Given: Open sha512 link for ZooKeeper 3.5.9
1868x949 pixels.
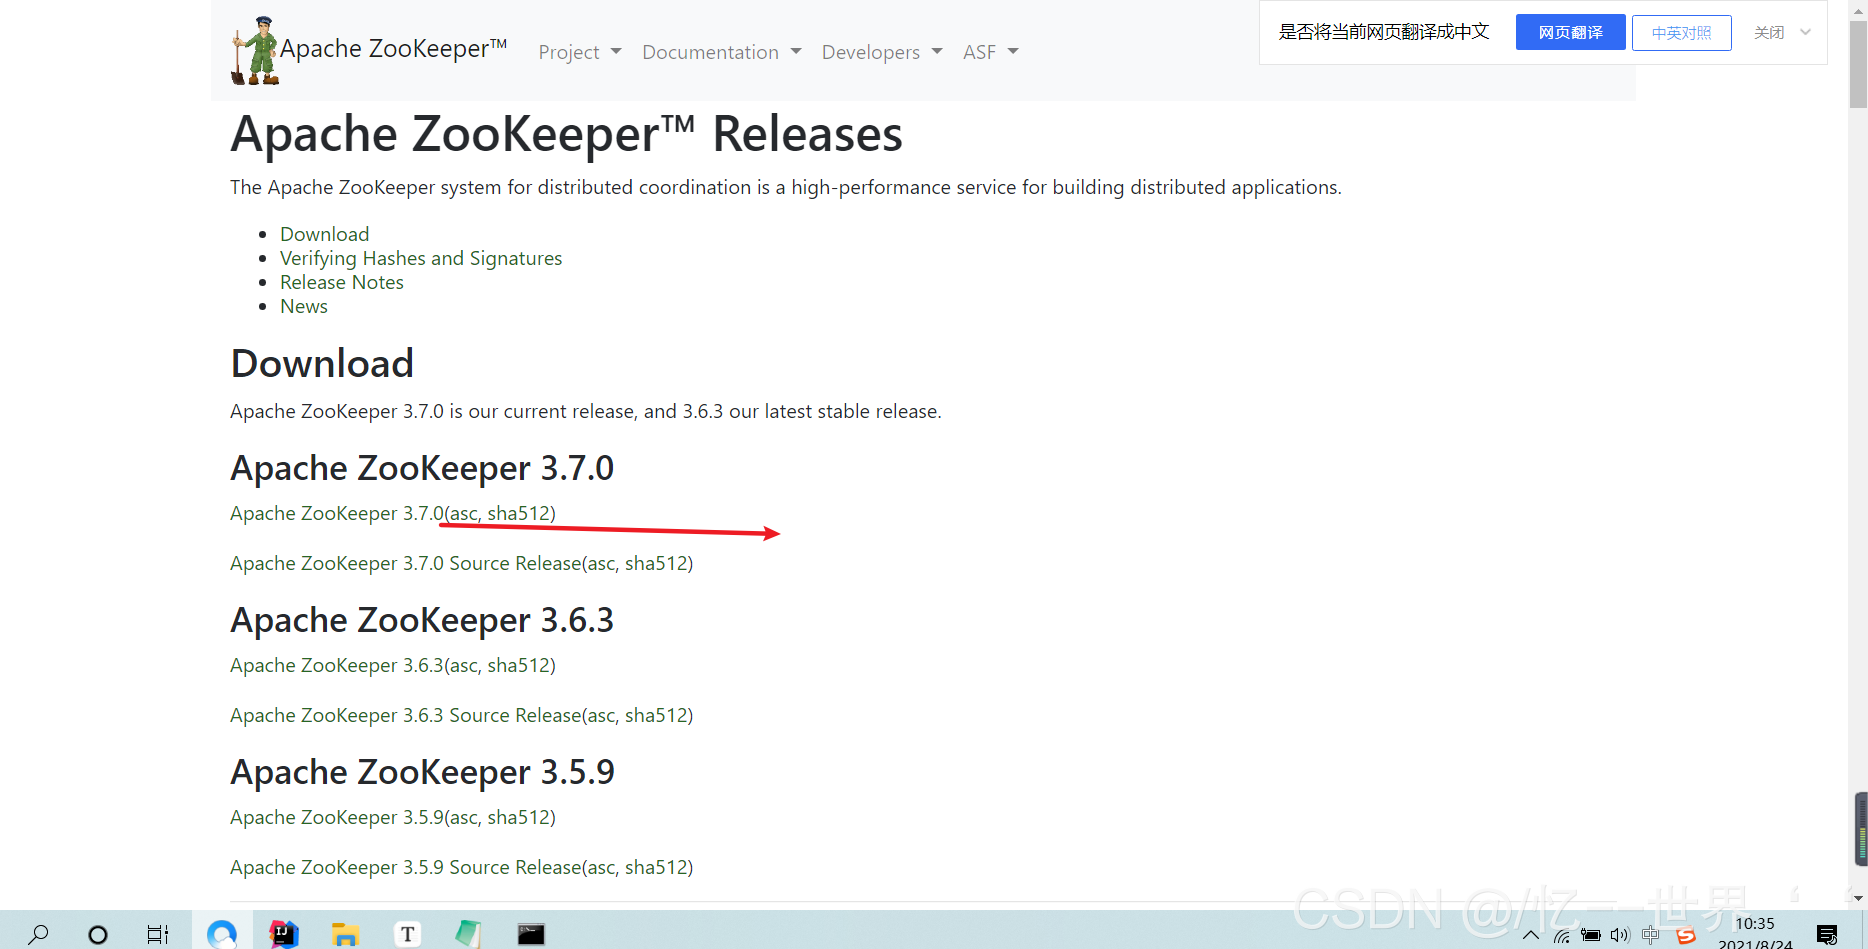Looking at the screenshot, I should (x=517, y=817).
